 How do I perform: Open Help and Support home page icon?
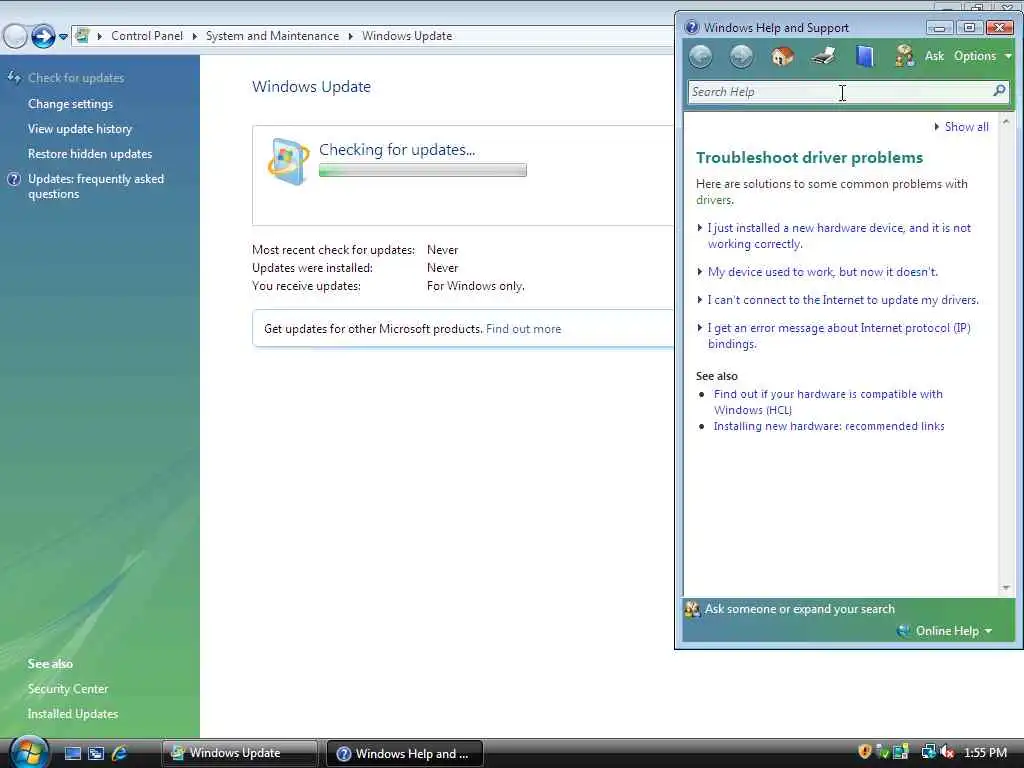point(782,57)
